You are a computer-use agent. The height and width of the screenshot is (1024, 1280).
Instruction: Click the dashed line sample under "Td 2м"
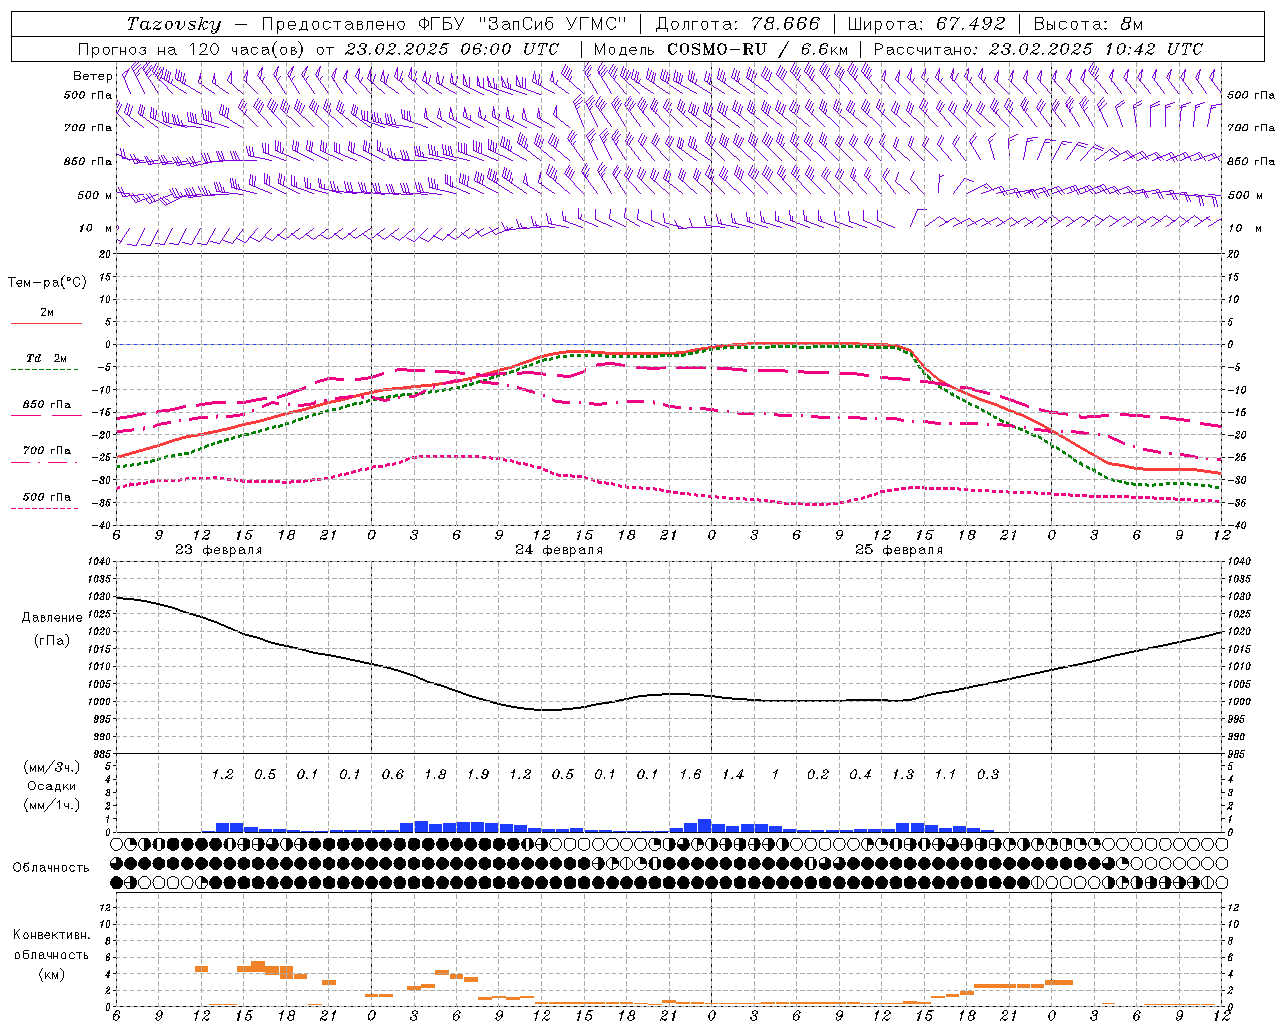[46, 370]
